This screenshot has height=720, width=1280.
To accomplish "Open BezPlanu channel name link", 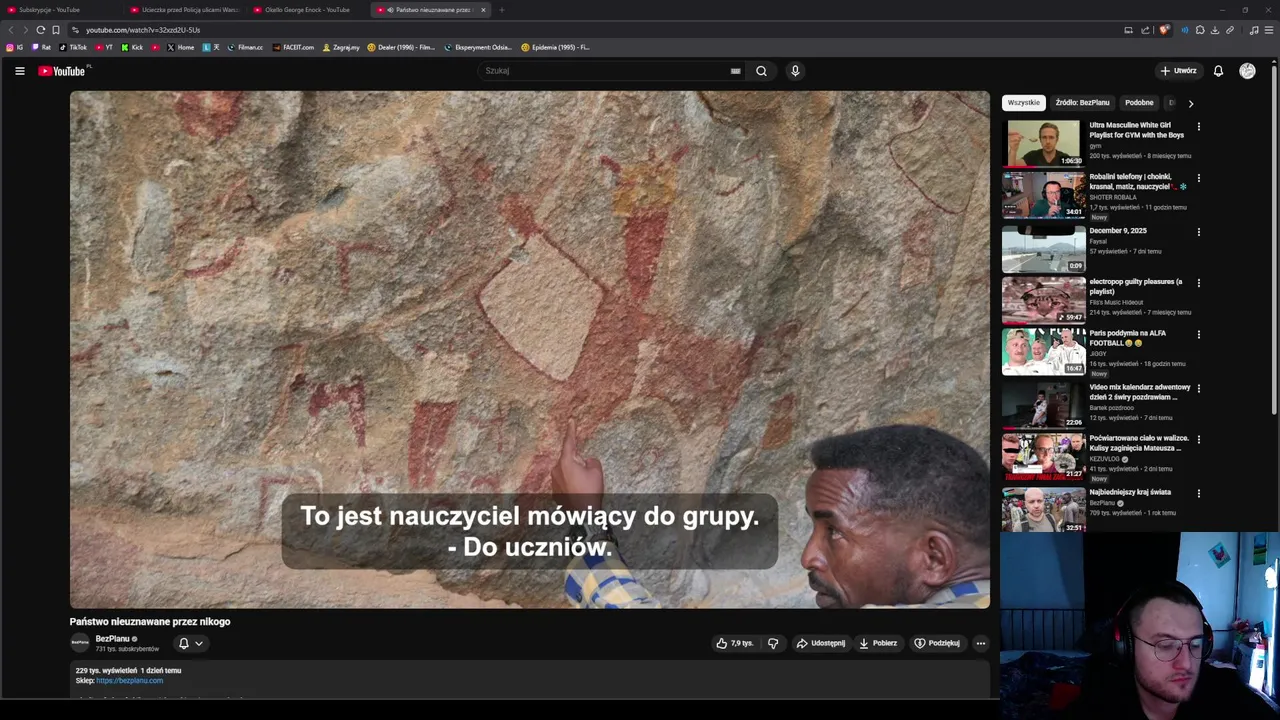I will [x=112, y=638].
